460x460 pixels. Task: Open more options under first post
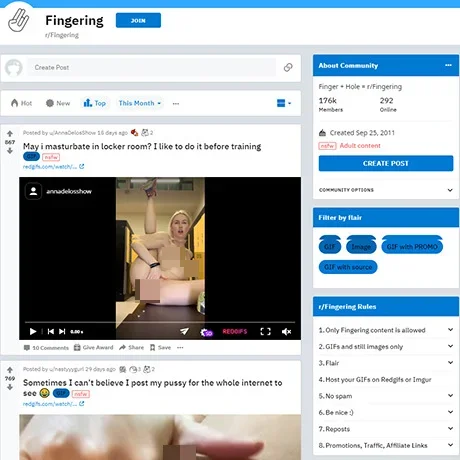click(180, 347)
